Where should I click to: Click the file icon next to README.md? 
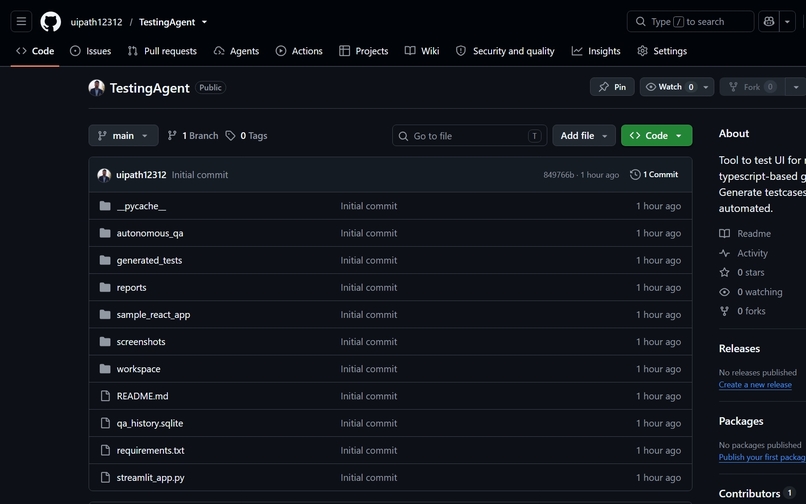(x=105, y=396)
